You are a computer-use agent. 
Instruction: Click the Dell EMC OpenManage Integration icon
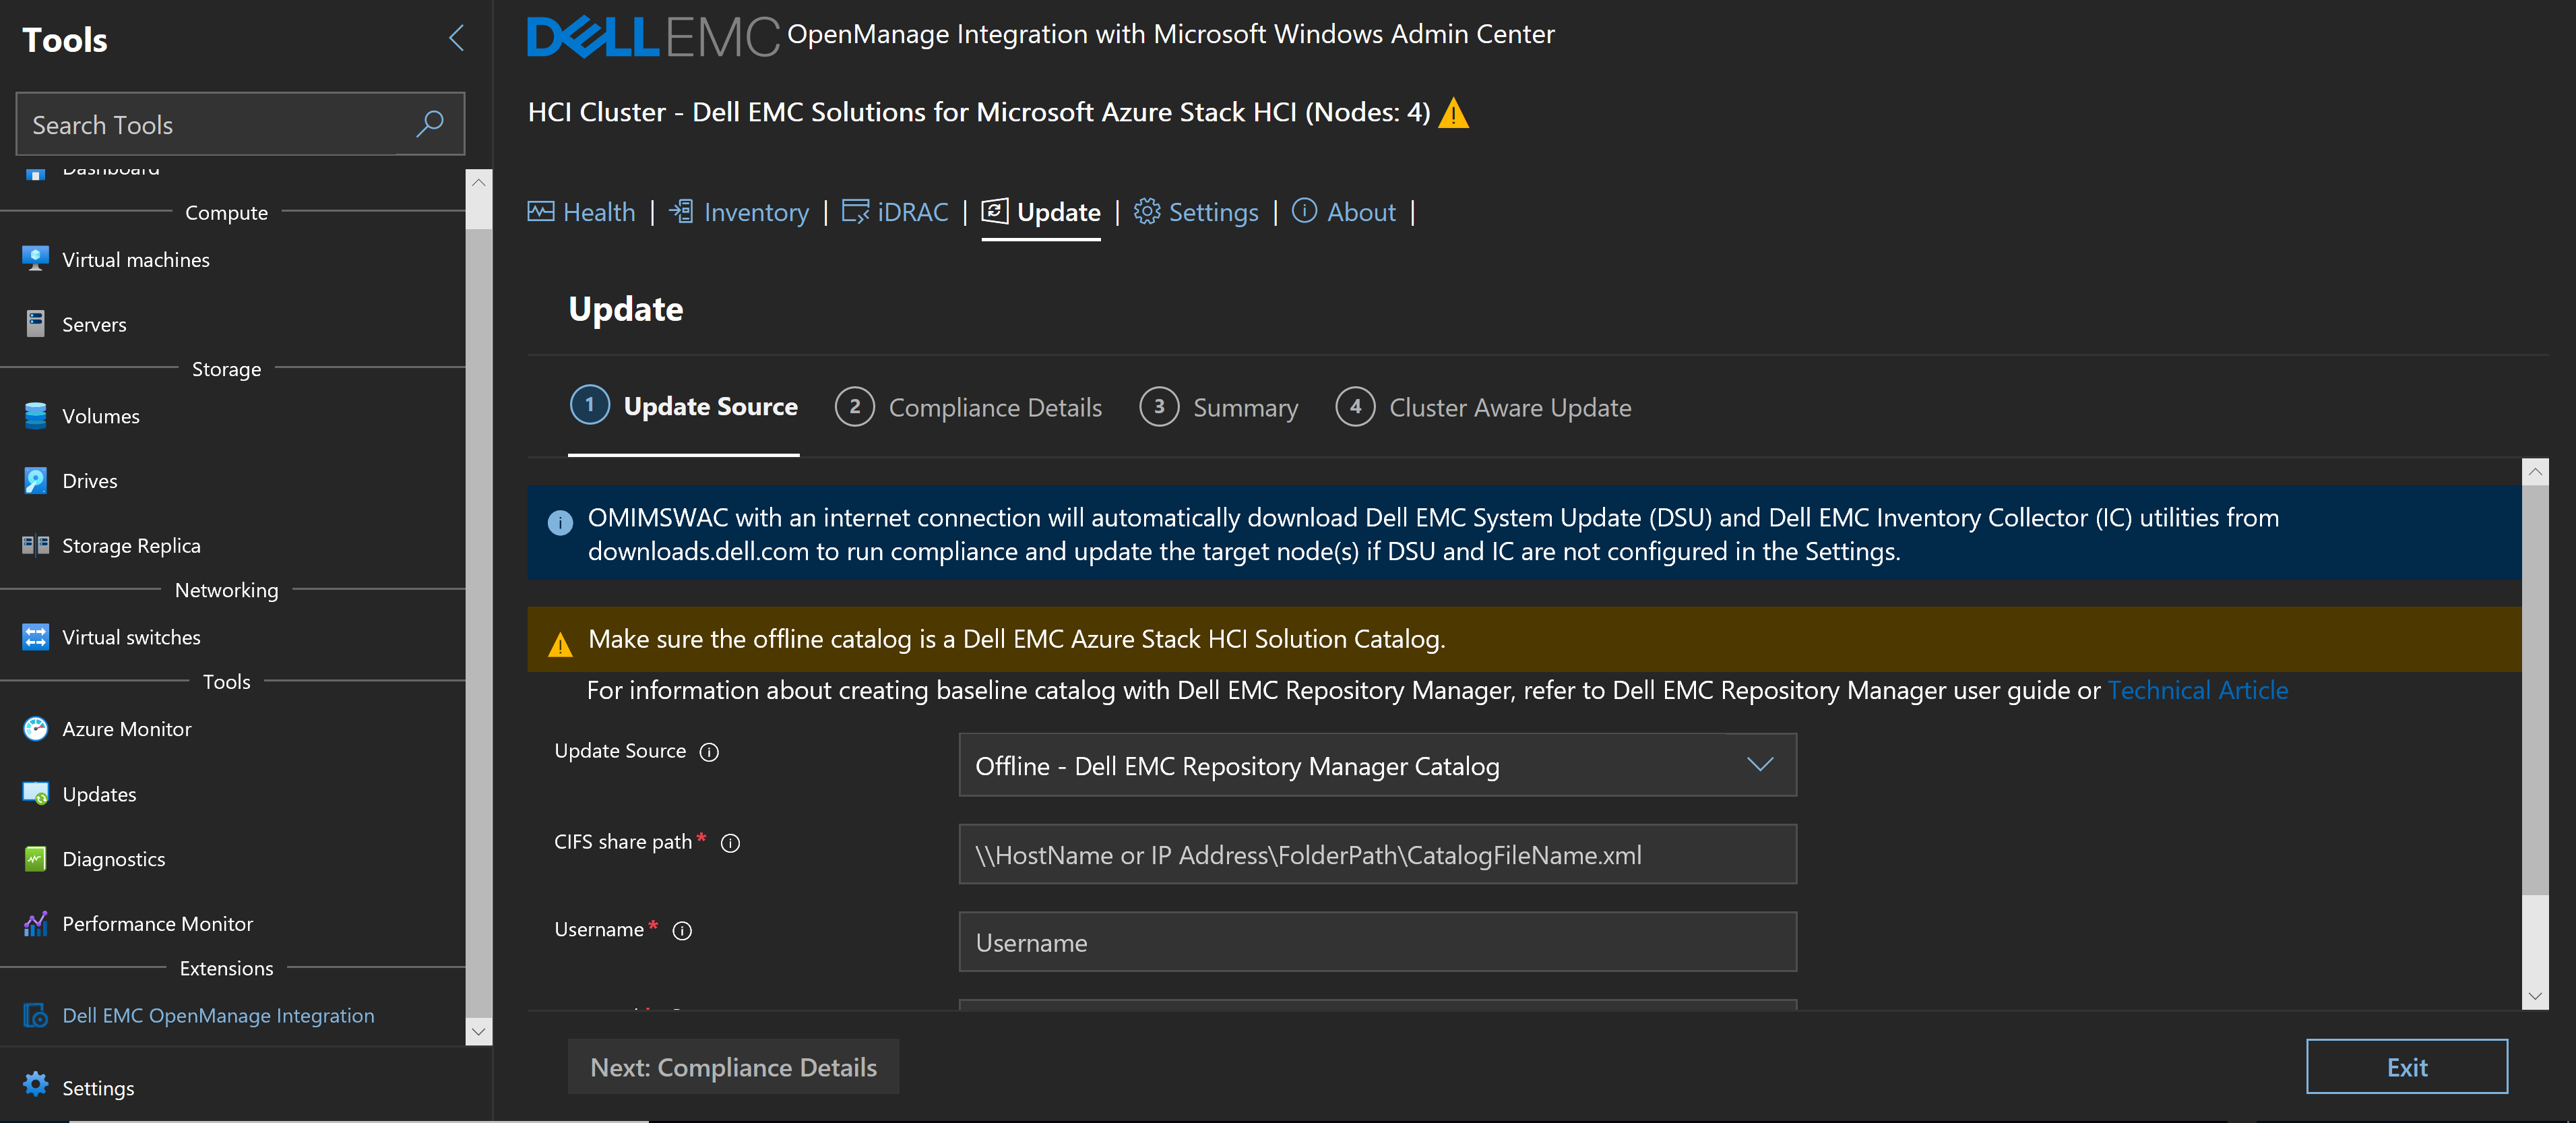click(36, 1015)
